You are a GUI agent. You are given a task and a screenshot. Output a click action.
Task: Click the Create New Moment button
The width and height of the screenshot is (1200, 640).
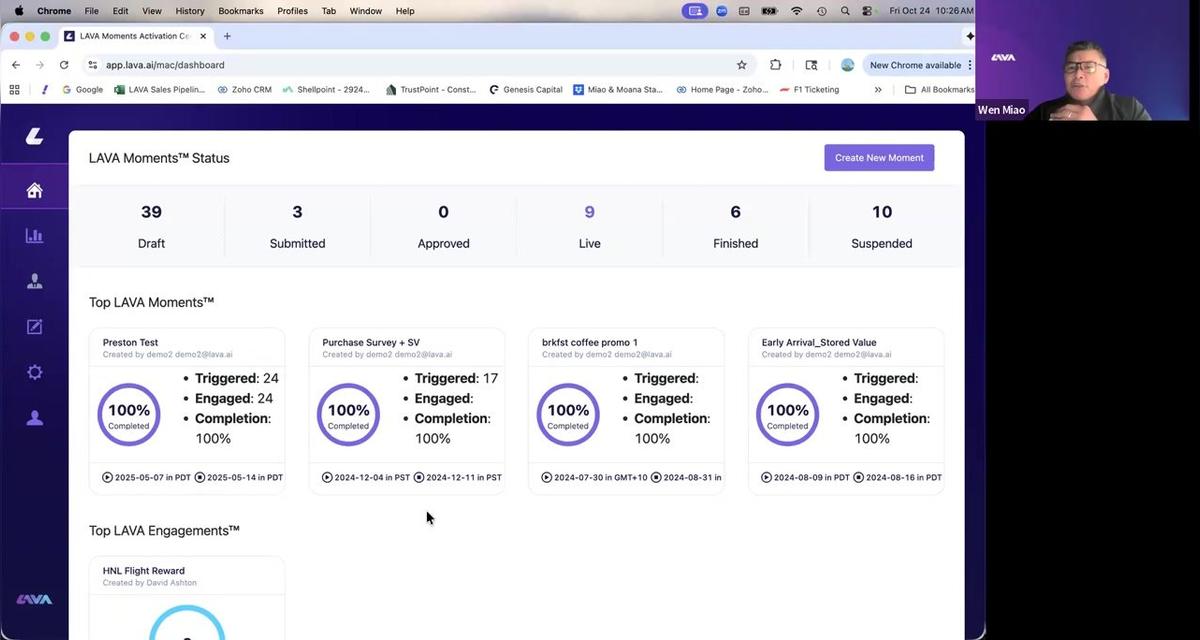(879, 158)
